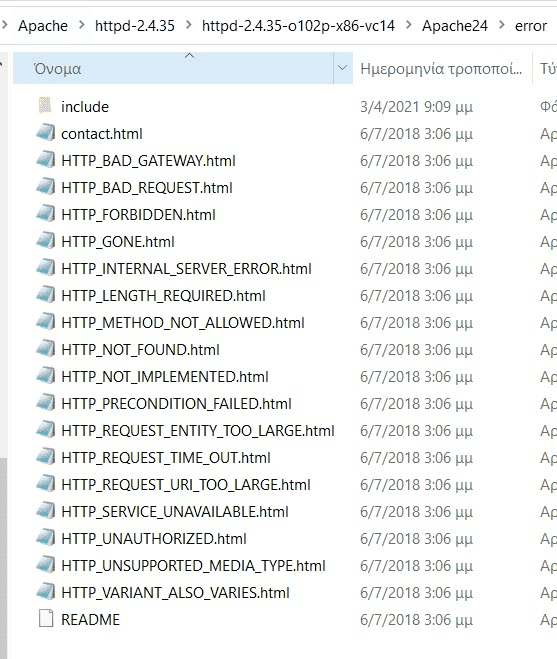This screenshot has height=659, width=557.
Task: Jump to httpd-2.4.35-o102p-x86-vc14 breadcrumb
Action: [x=298, y=26]
